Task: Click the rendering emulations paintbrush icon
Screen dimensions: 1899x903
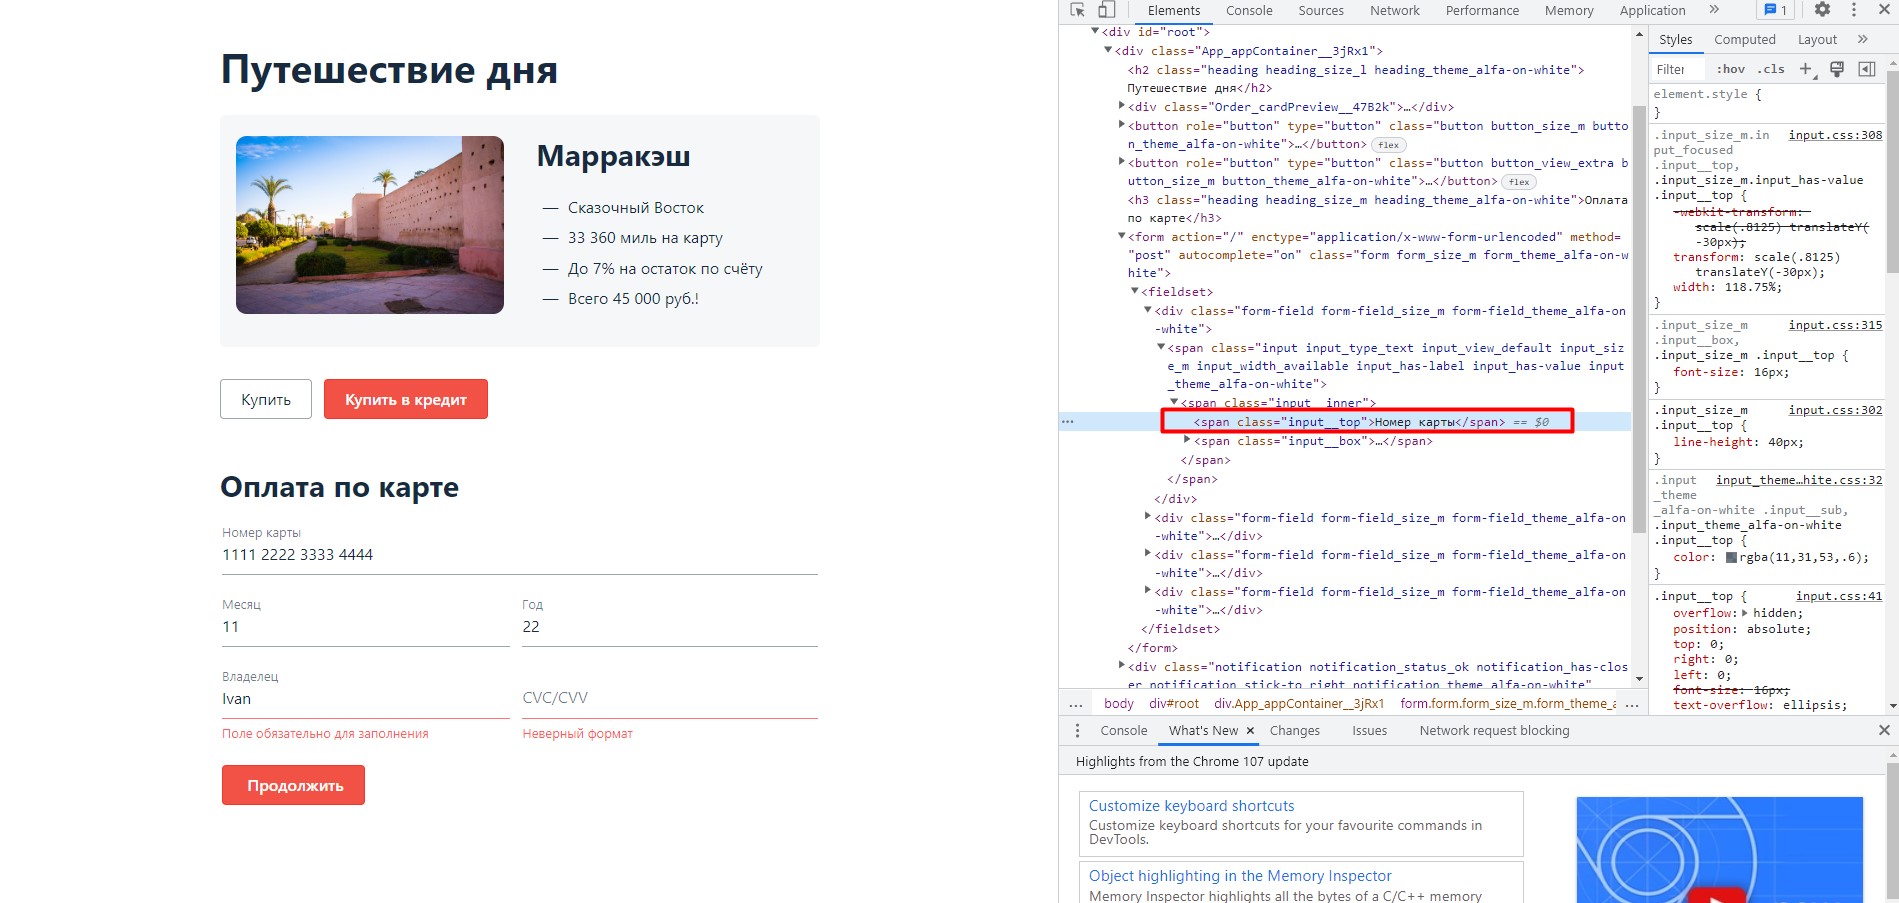Action: 1836,68
